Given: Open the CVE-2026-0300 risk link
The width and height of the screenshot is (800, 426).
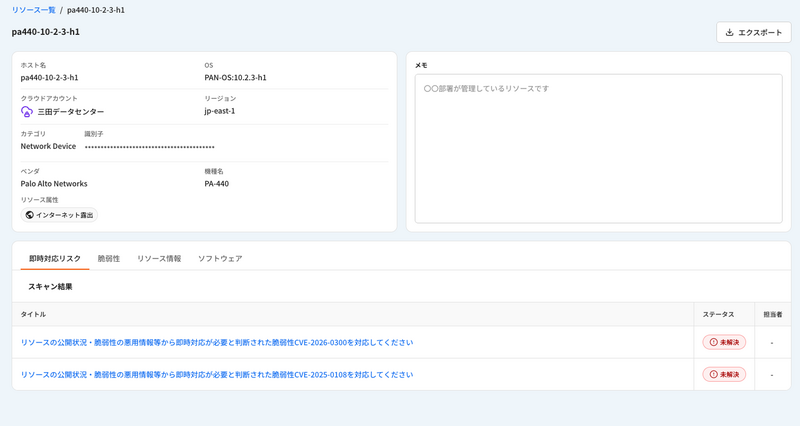Looking at the screenshot, I should point(217,342).
